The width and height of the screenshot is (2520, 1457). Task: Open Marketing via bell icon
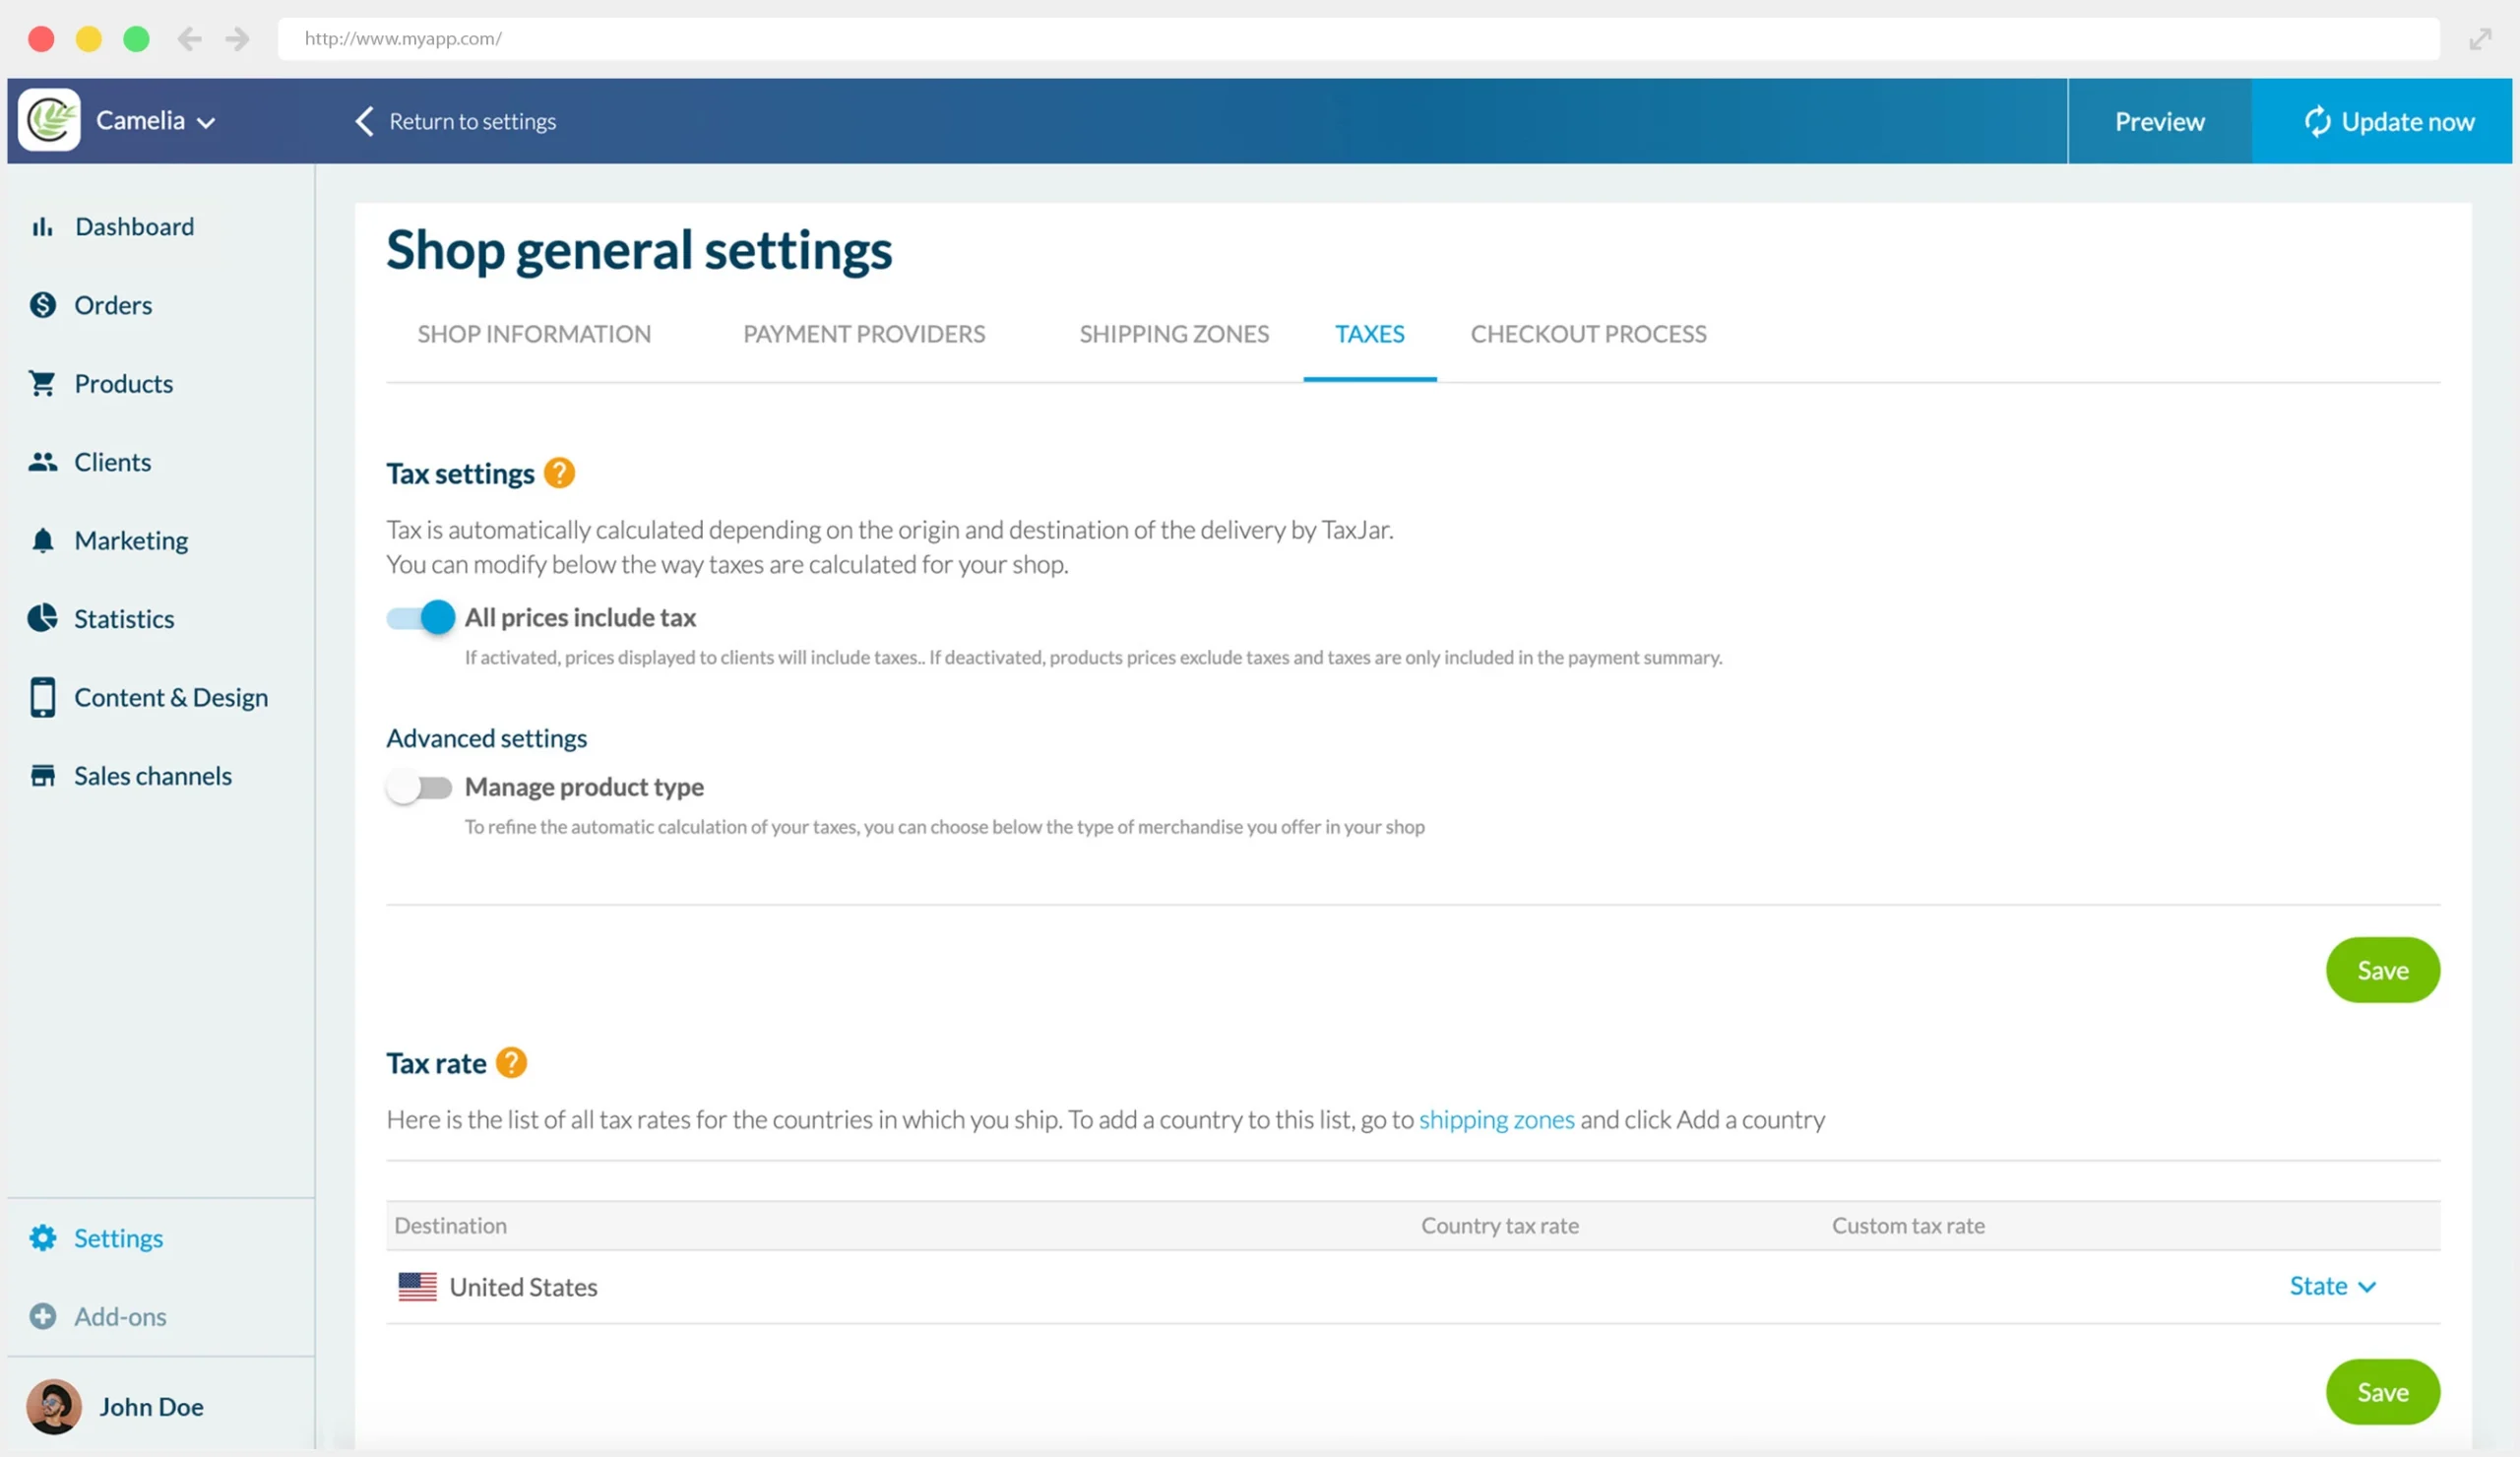click(43, 540)
